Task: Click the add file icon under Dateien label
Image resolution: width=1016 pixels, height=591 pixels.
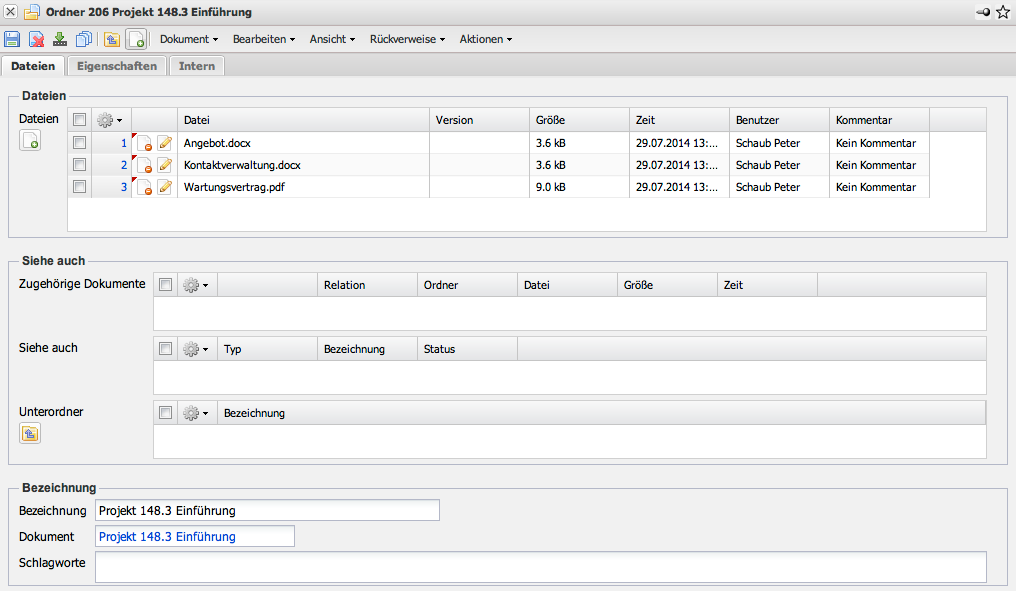Action: pyautogui.click(x=30, y=141)
